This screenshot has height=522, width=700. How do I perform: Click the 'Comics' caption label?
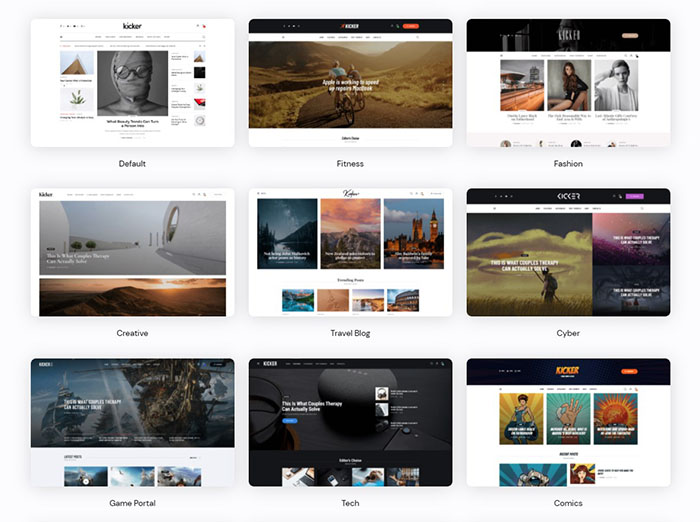(x=568, y=503)
